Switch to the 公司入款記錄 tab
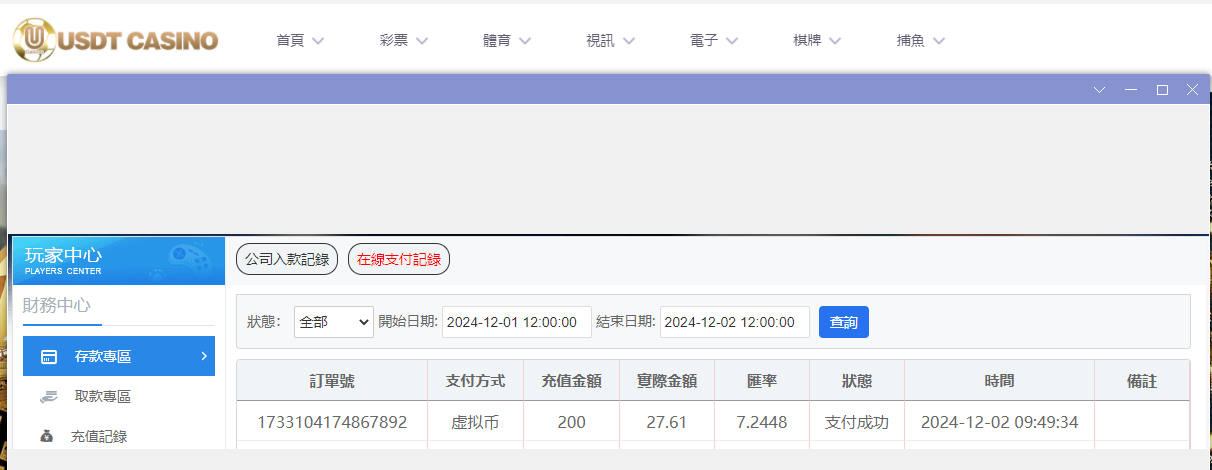 [287, 259]
